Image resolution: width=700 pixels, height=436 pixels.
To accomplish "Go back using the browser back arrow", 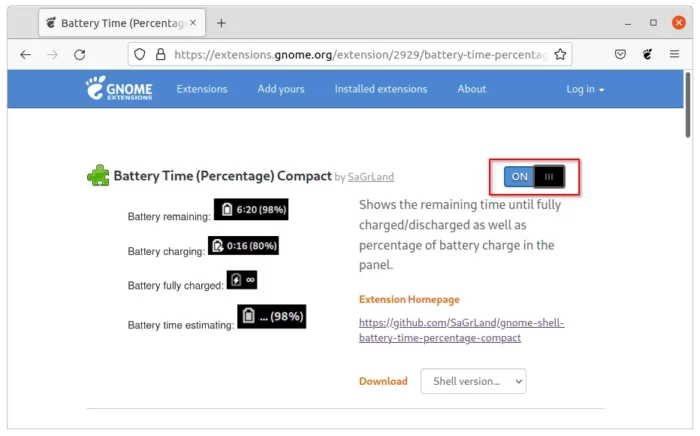I will (25, 54).
